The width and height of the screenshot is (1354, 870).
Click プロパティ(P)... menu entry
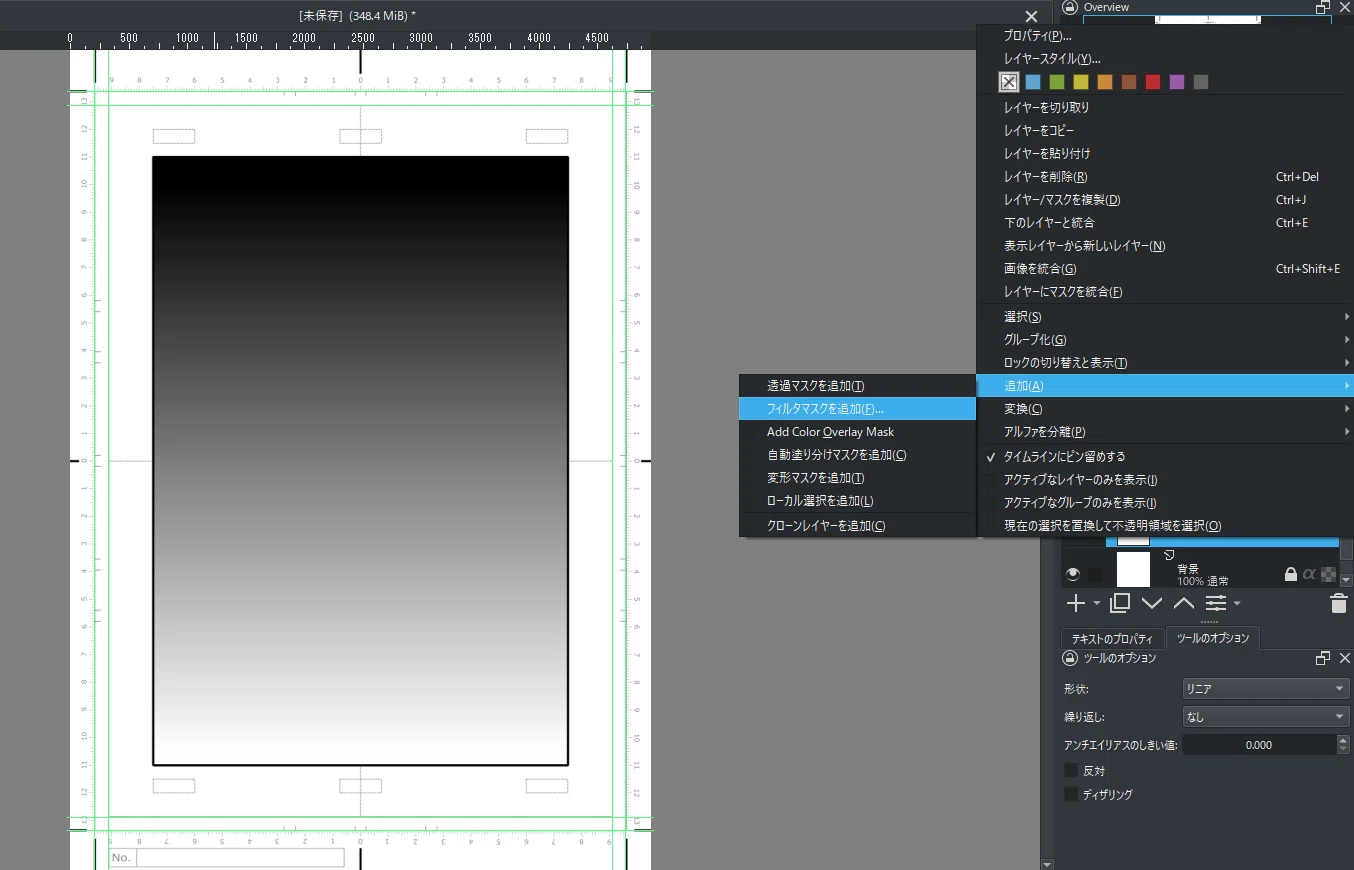coord(1165,35)
